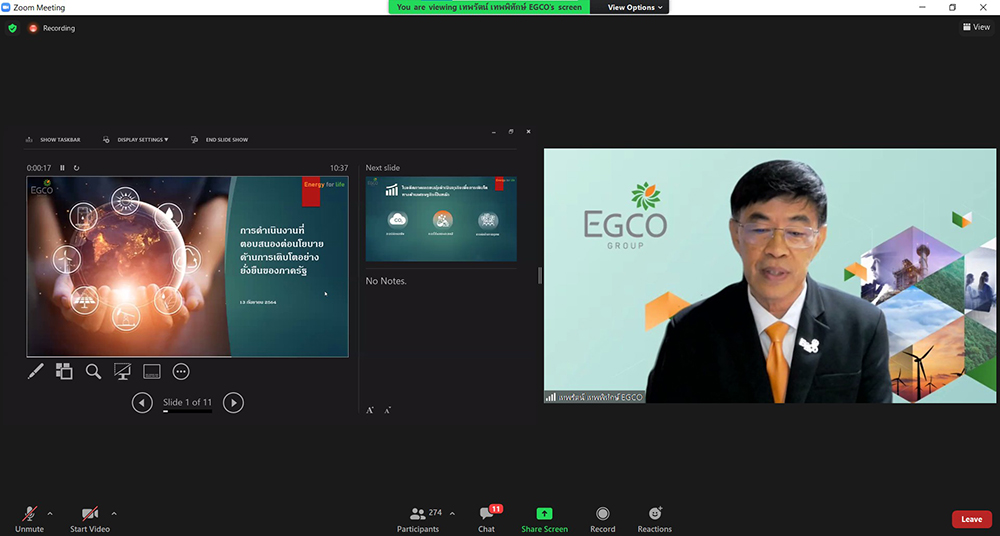Screen dimensions: 1000x536
Task: Decrease the notes text size
Action: pos(388,410)
